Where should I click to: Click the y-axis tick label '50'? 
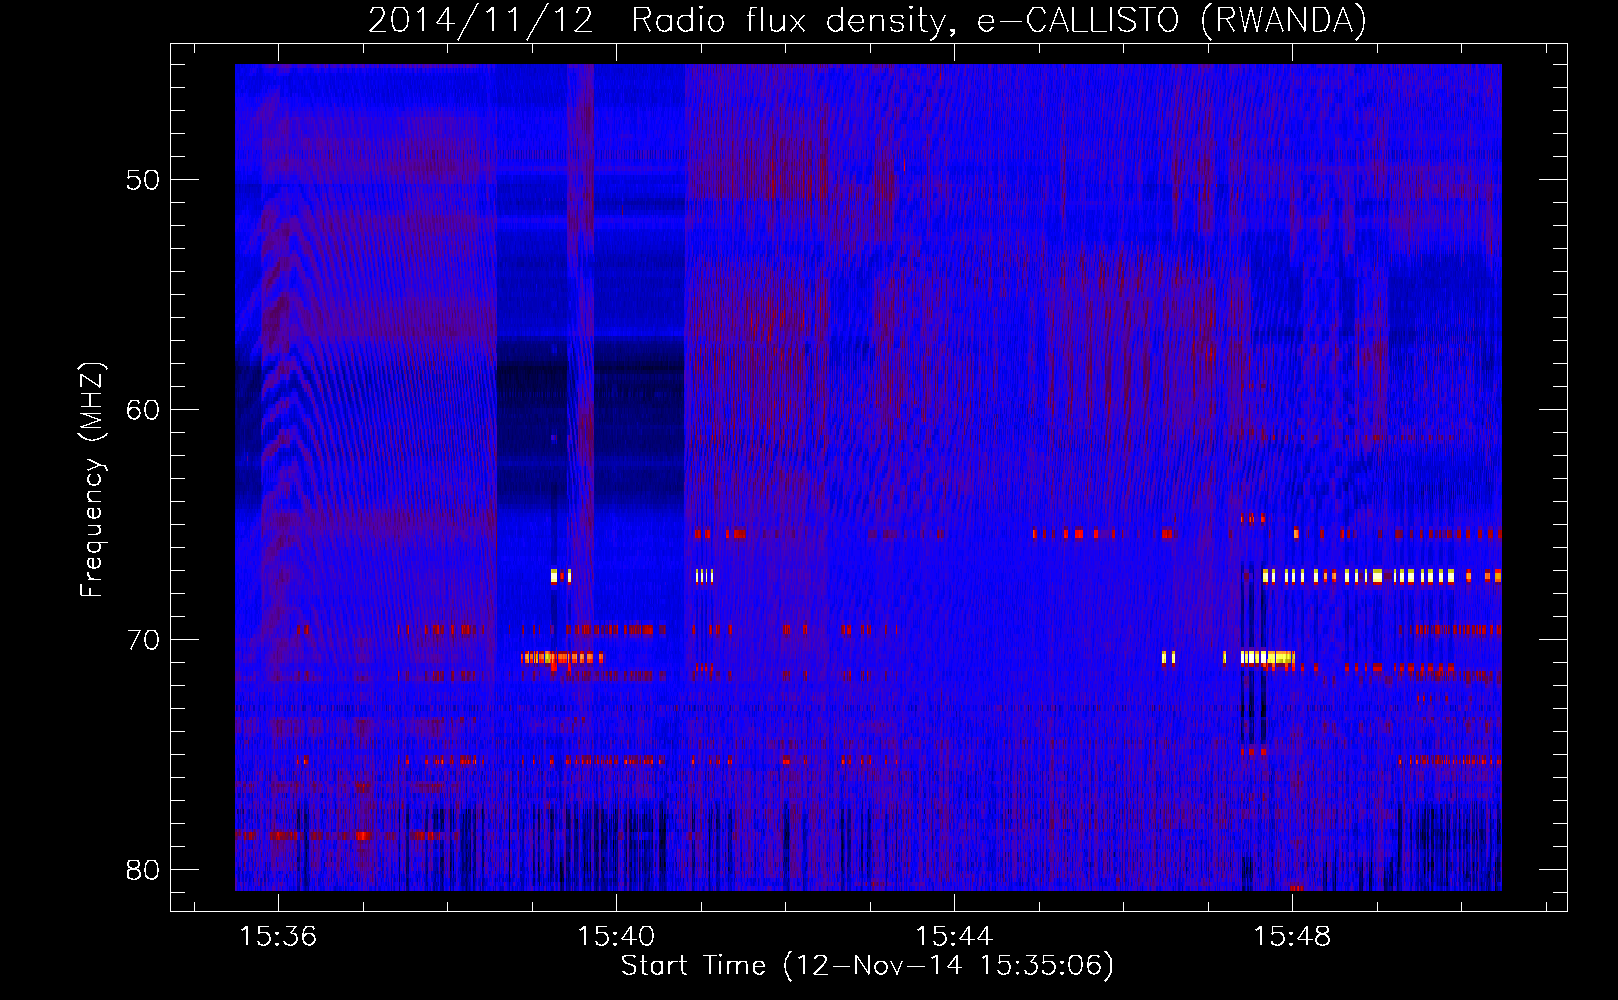[144, 181]
